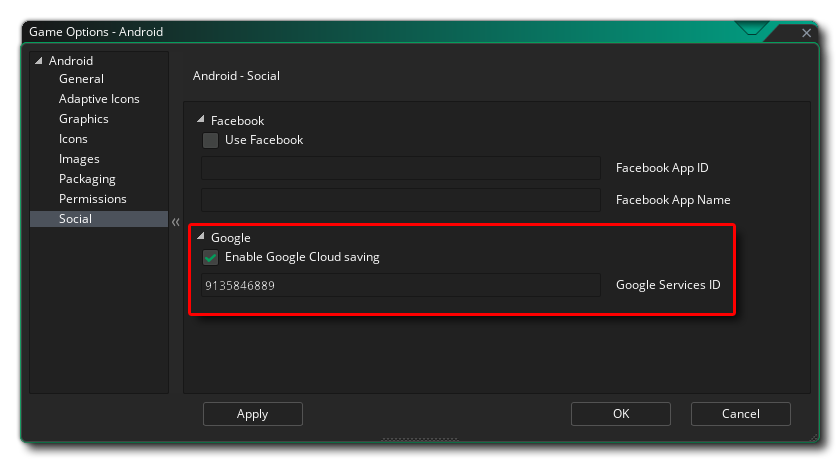This screenshot has width=840, height=463.
Task: Click the Facebook App ID label
Action: coord(662,168)
